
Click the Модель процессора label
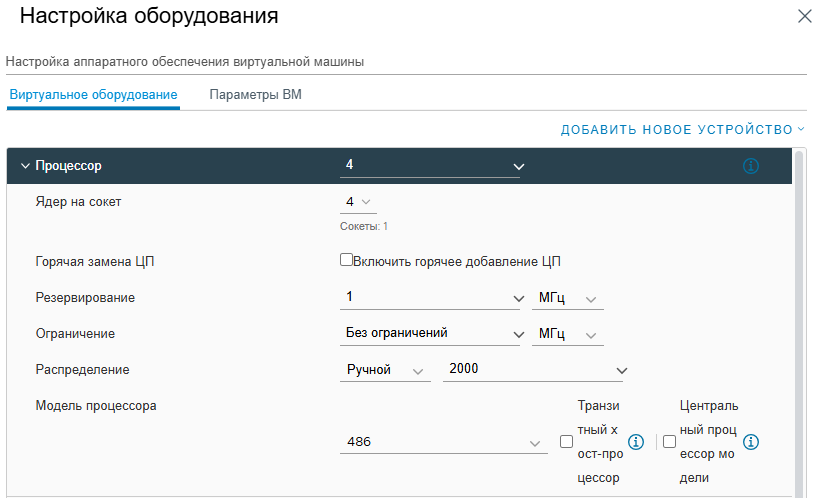click(x=96, y=406)
